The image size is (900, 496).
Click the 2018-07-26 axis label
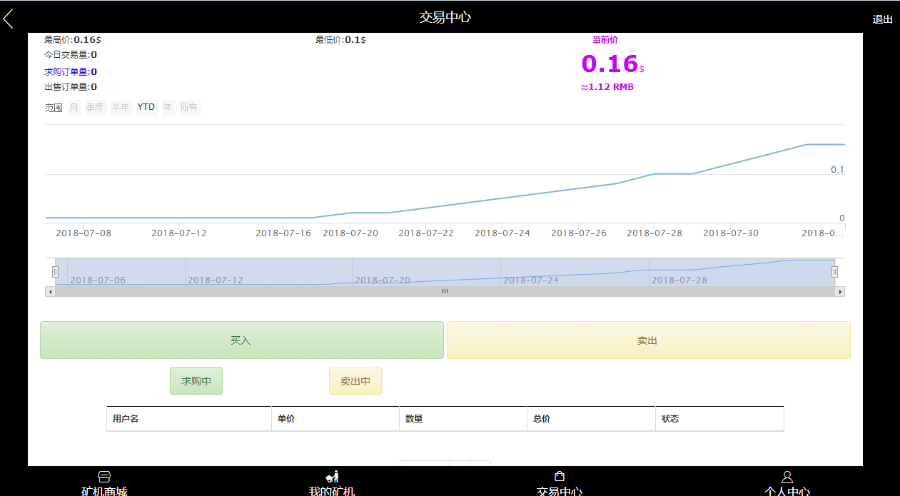click(x=579, y=233)
